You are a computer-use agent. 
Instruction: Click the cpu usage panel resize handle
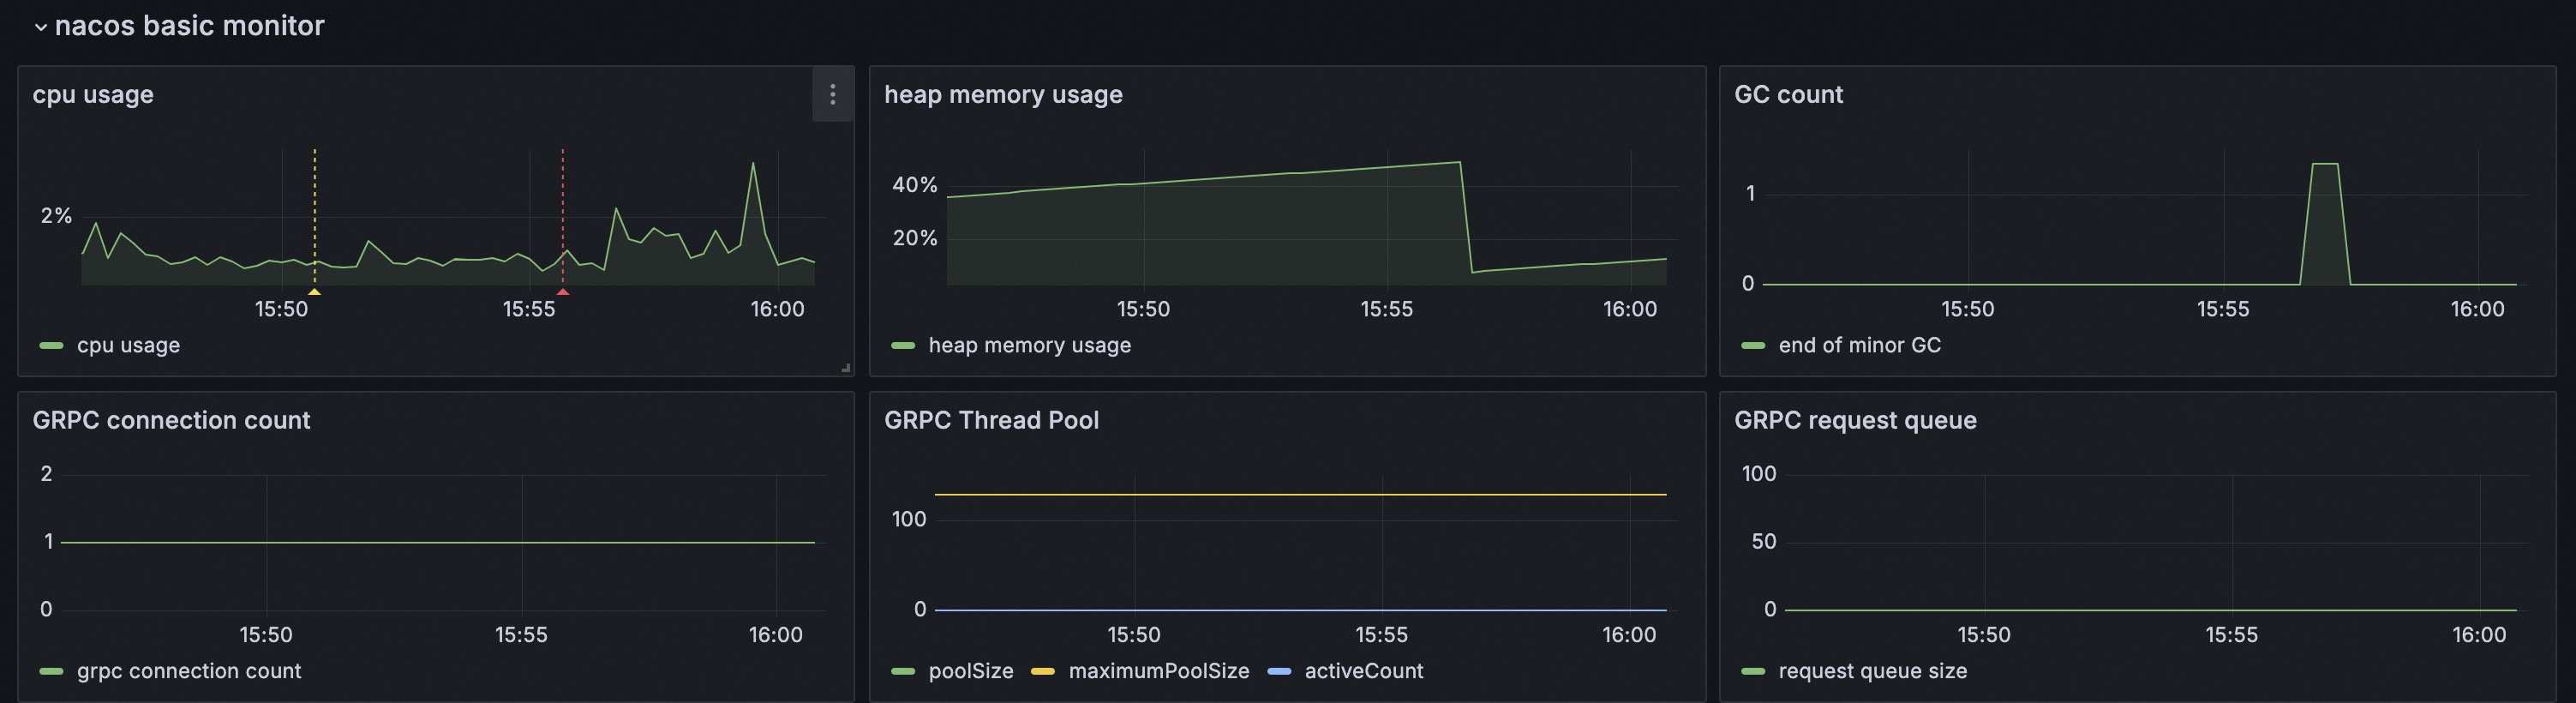click(846, 368)
